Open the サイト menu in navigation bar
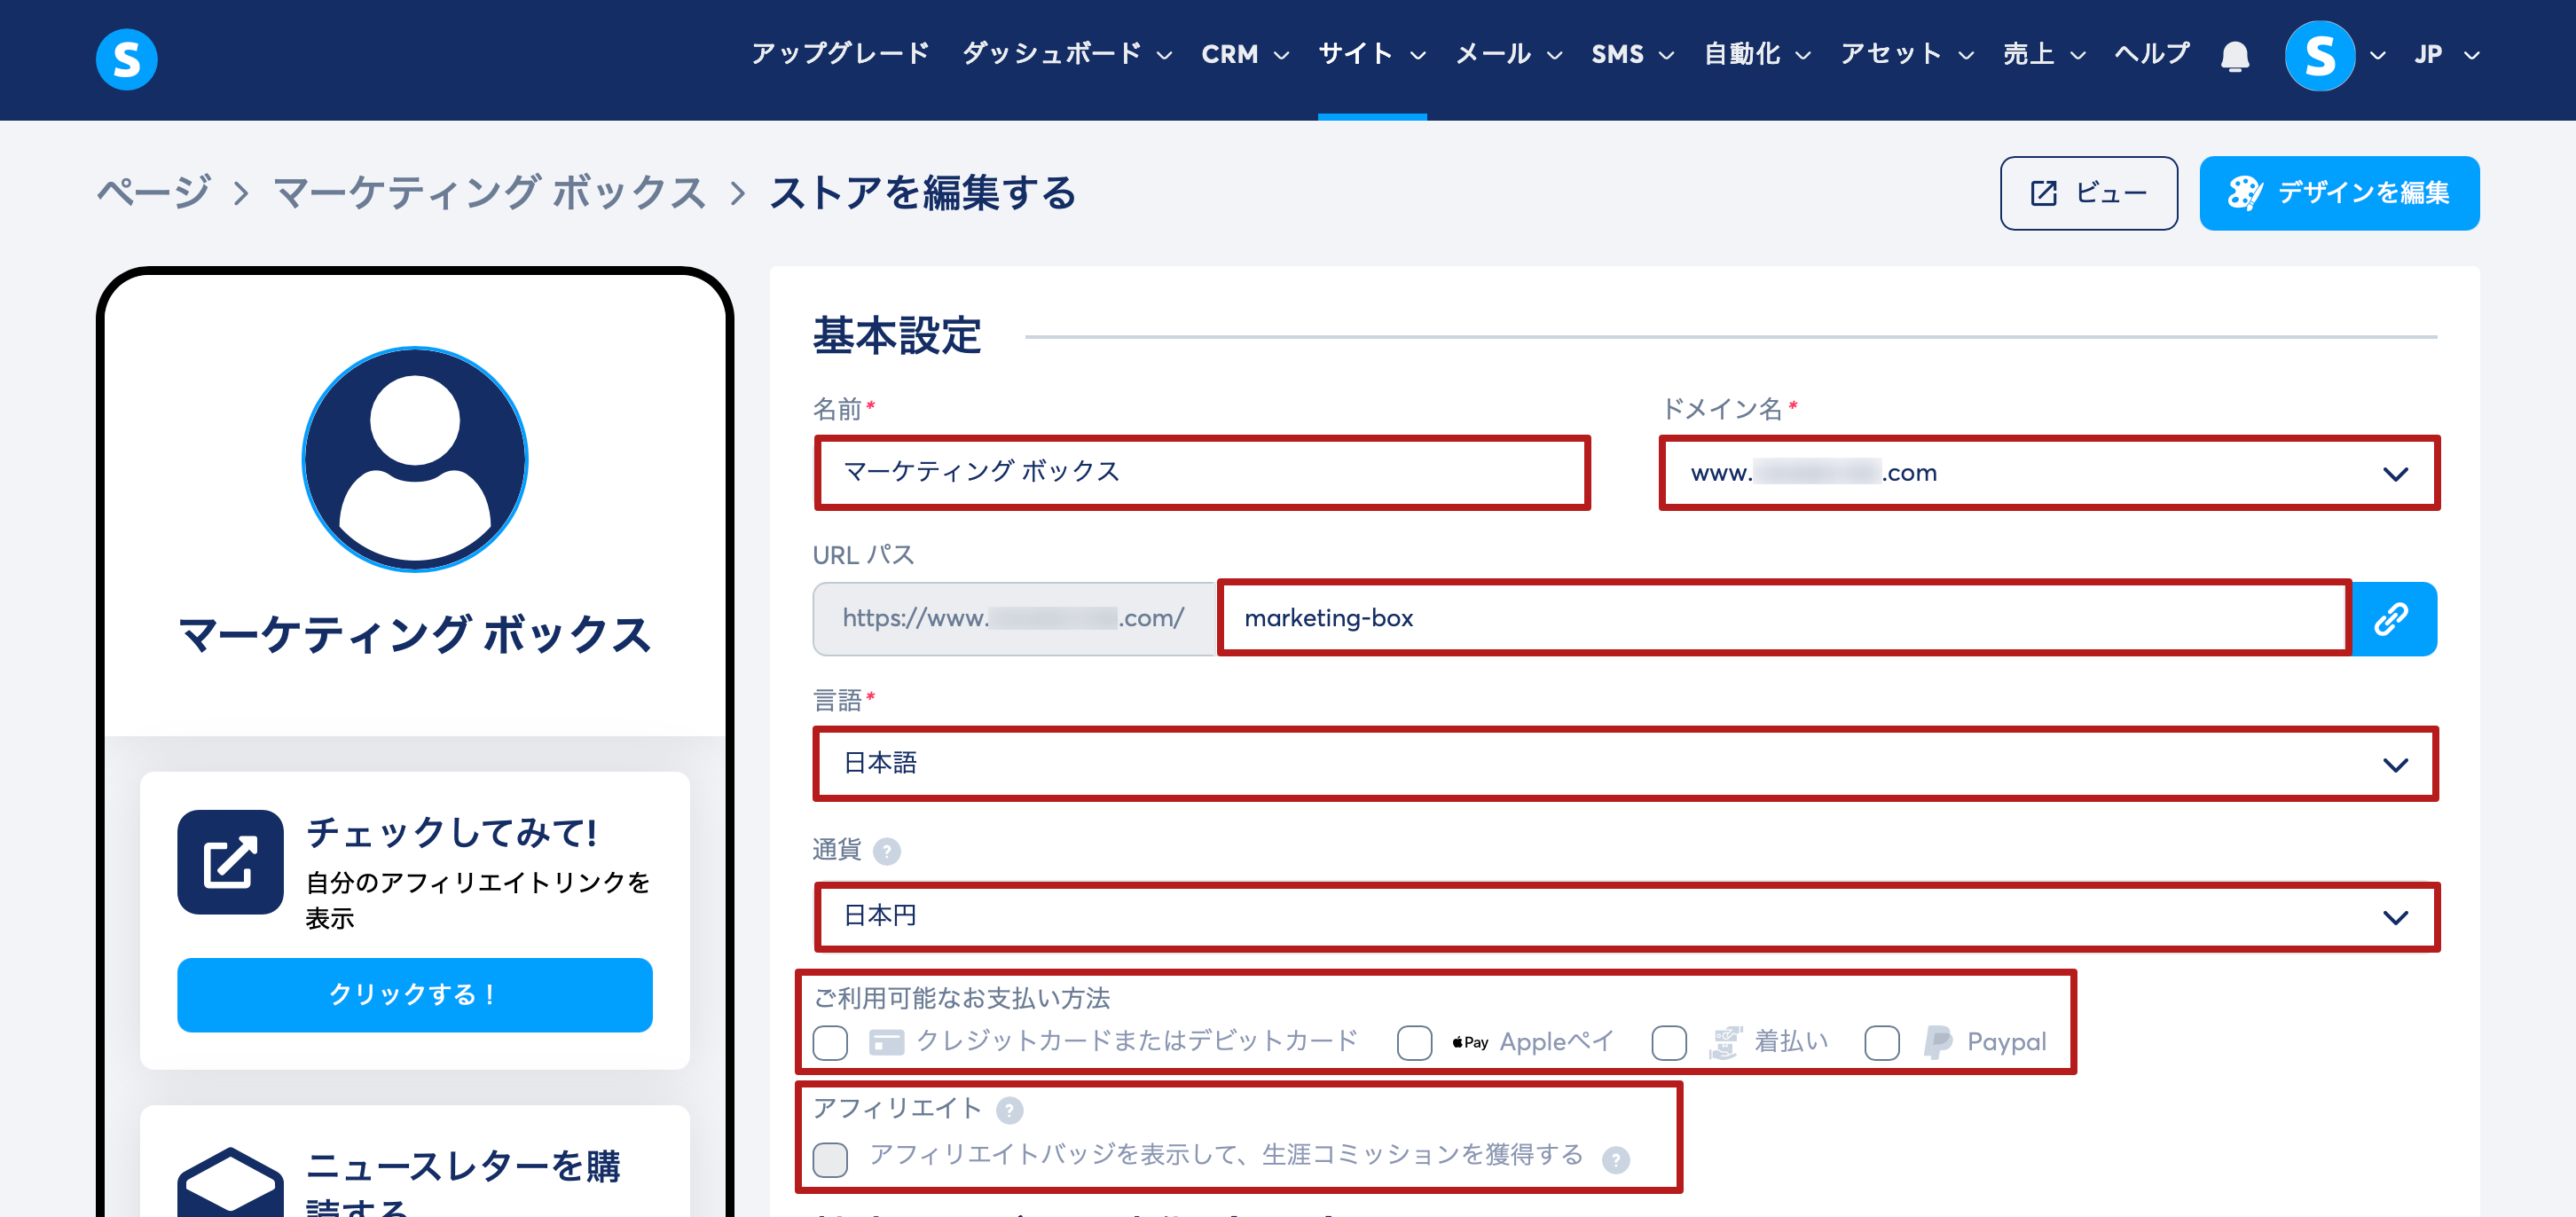Viewport: 2576px width, 1217px height. (1371, 54)
